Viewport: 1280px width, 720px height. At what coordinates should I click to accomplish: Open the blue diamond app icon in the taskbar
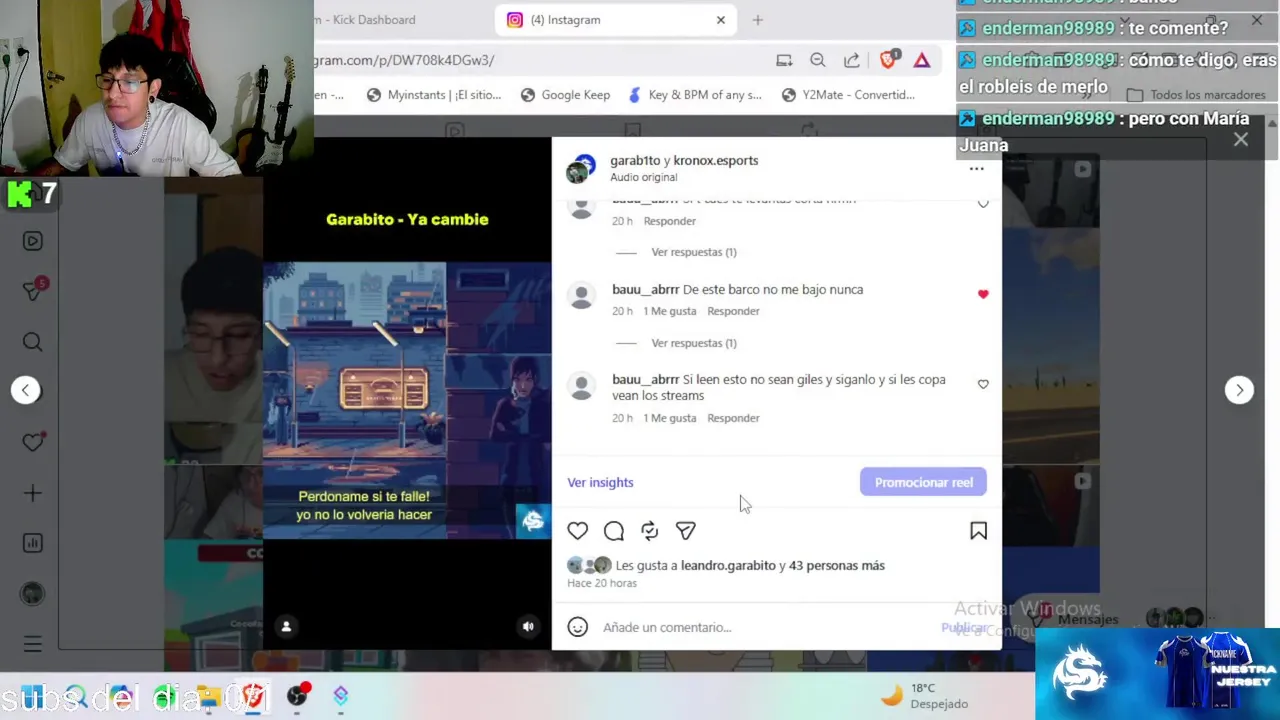(x=341, y=695)
